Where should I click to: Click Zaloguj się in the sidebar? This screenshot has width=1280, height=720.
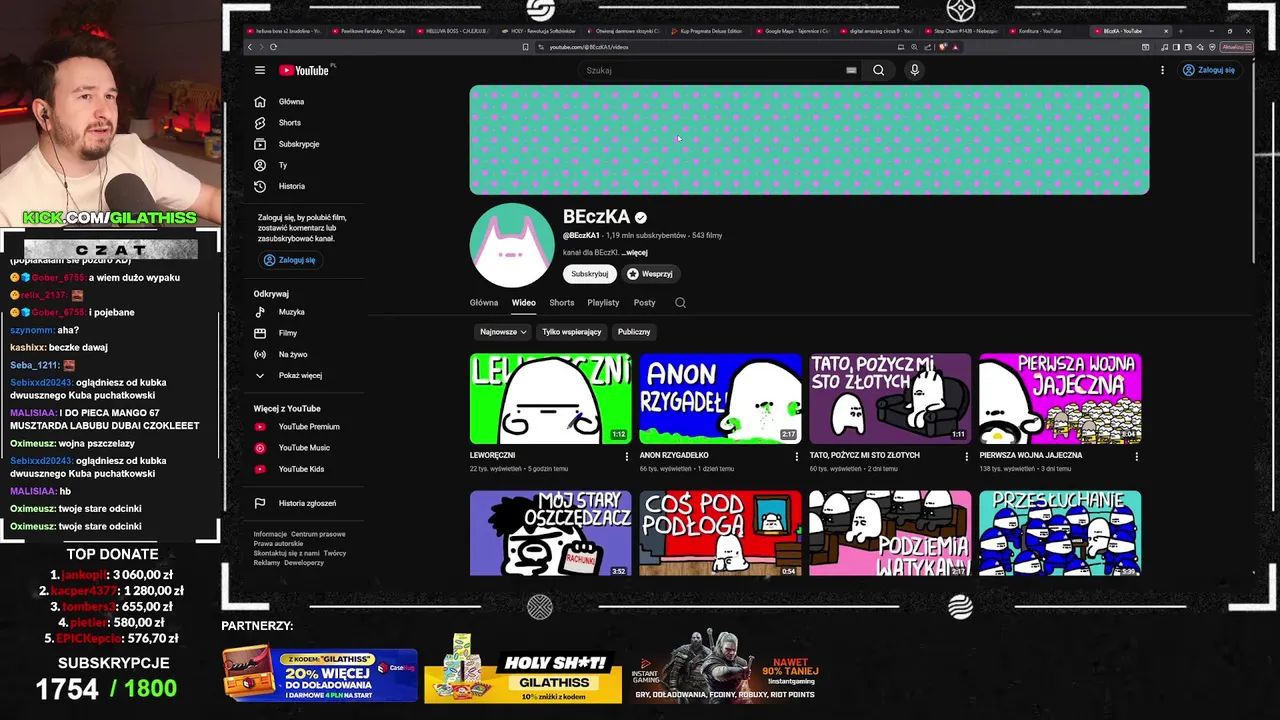[289, 260]
